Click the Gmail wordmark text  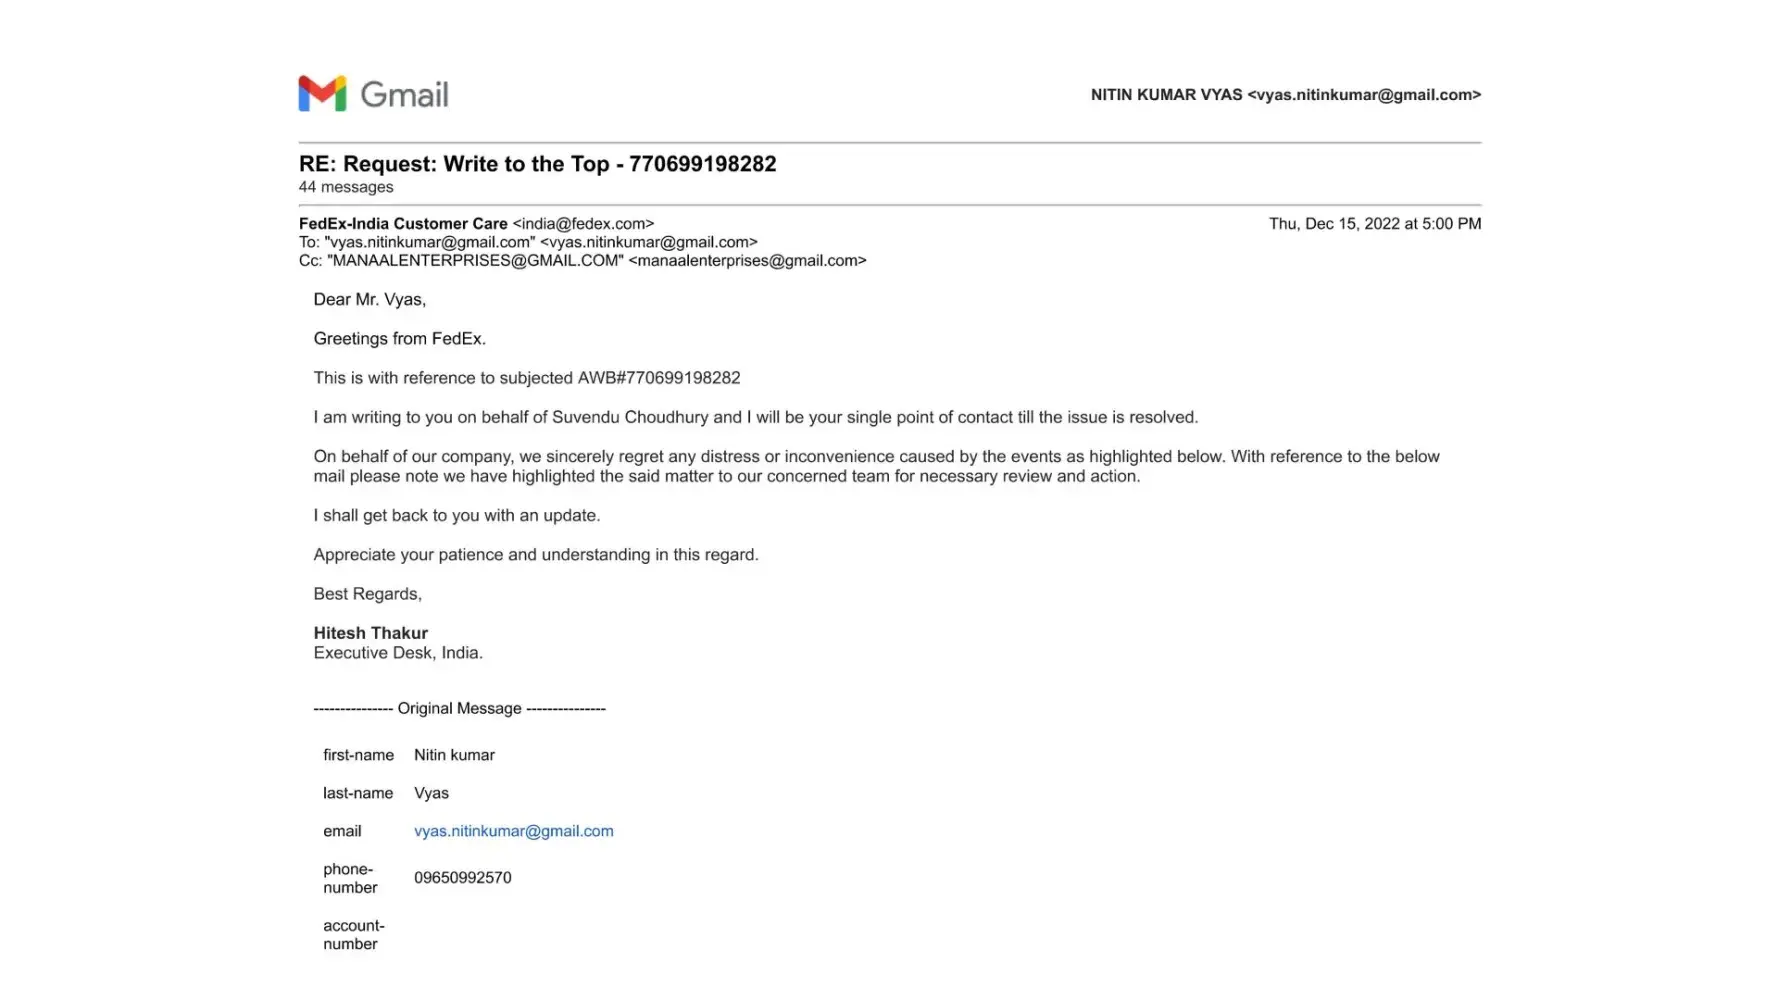(x=404, y=95)
